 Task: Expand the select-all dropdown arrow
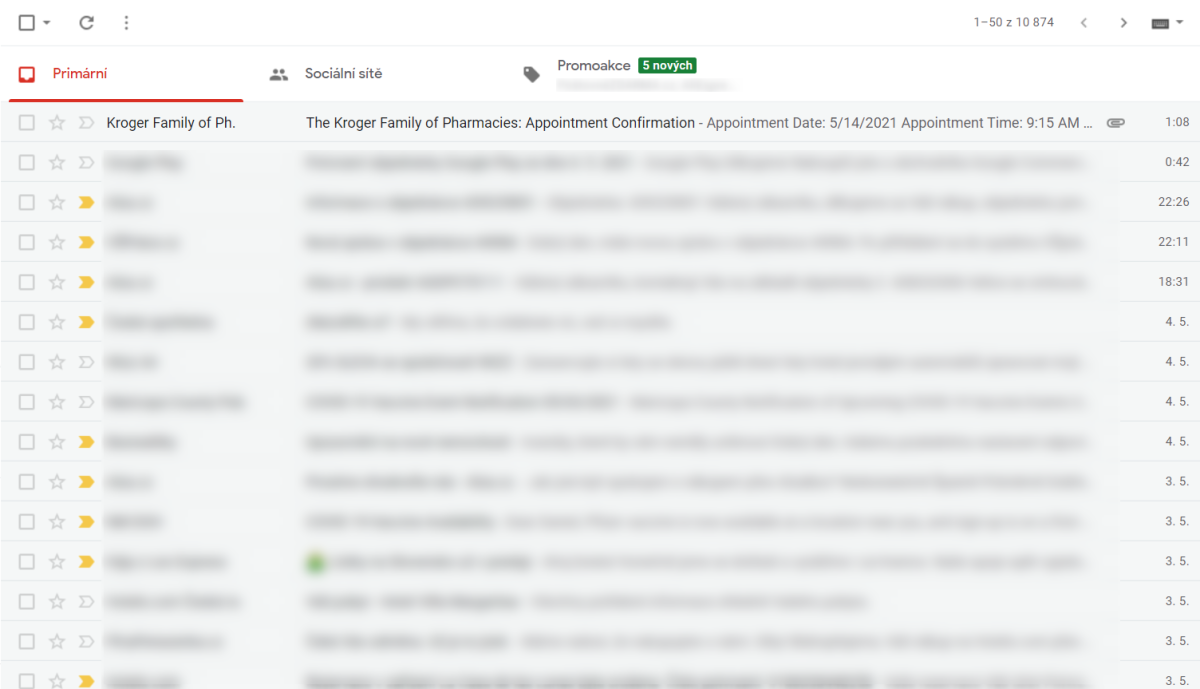(x=47, y=23)
